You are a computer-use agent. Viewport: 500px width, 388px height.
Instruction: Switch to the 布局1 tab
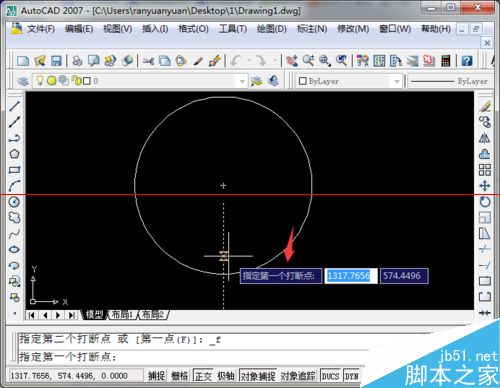pos(122,314)
